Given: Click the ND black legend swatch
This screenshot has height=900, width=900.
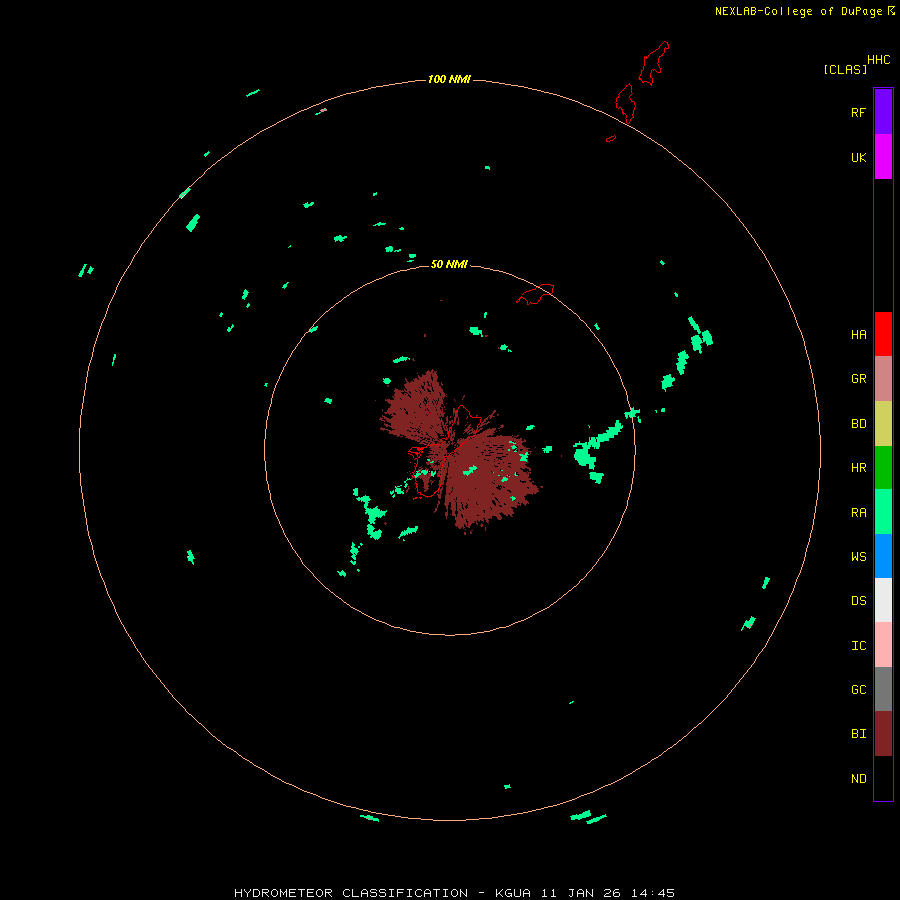Looking at the screenshot, I should (x=883, y=778).
